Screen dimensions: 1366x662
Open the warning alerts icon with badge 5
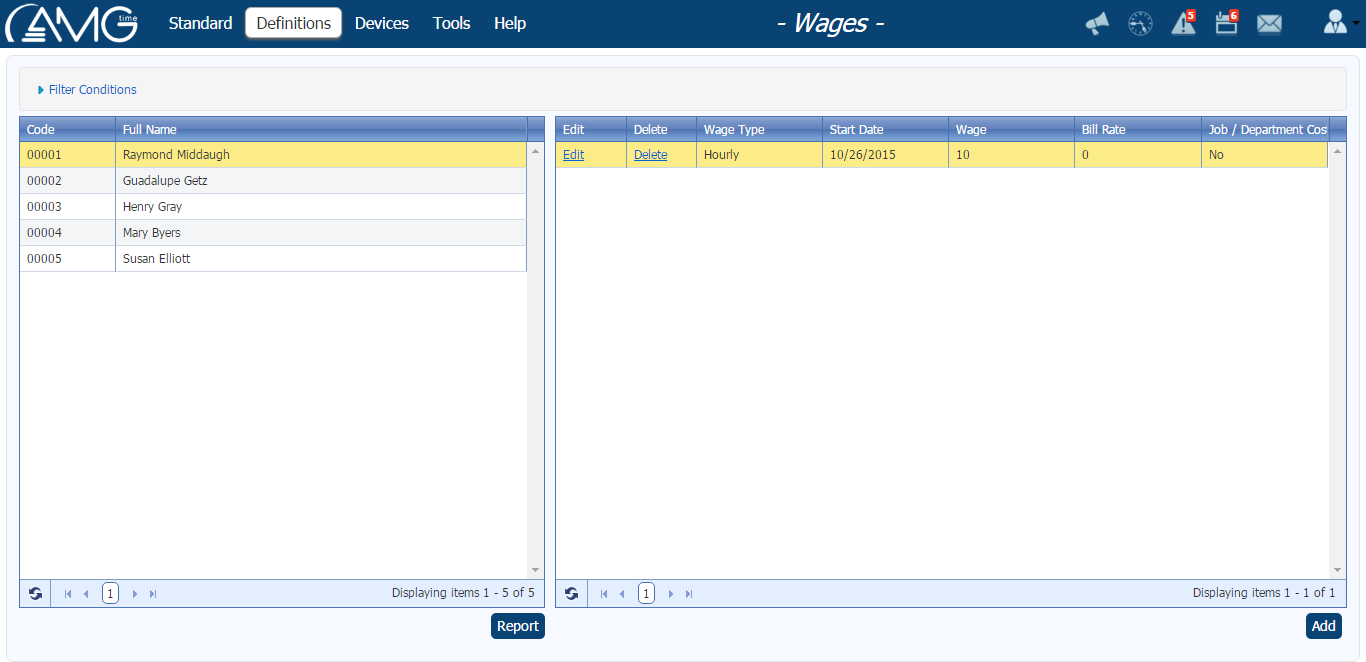pos(1184,22)
